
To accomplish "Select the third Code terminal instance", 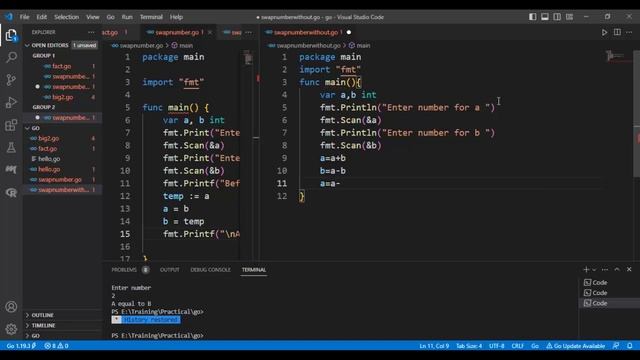I will [x=609, y=303].
